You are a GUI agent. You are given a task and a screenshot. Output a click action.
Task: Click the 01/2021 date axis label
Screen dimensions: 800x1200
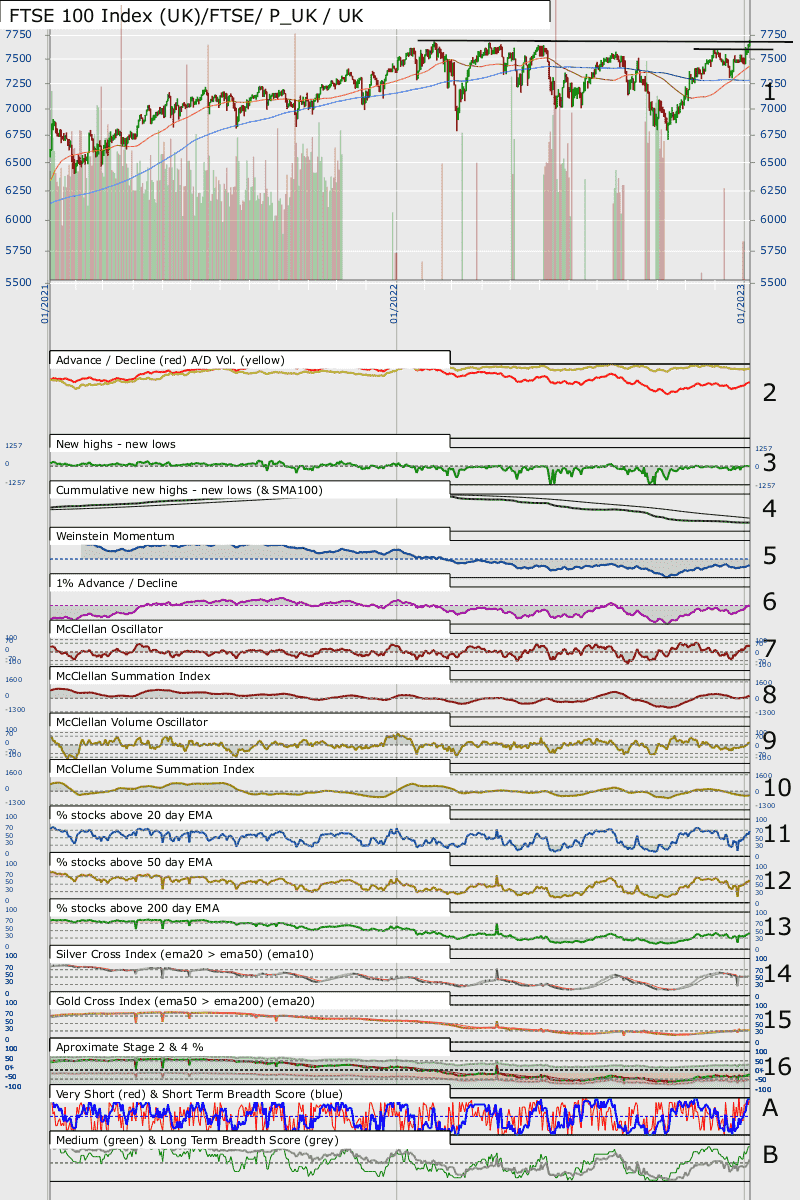pos(45,303)
